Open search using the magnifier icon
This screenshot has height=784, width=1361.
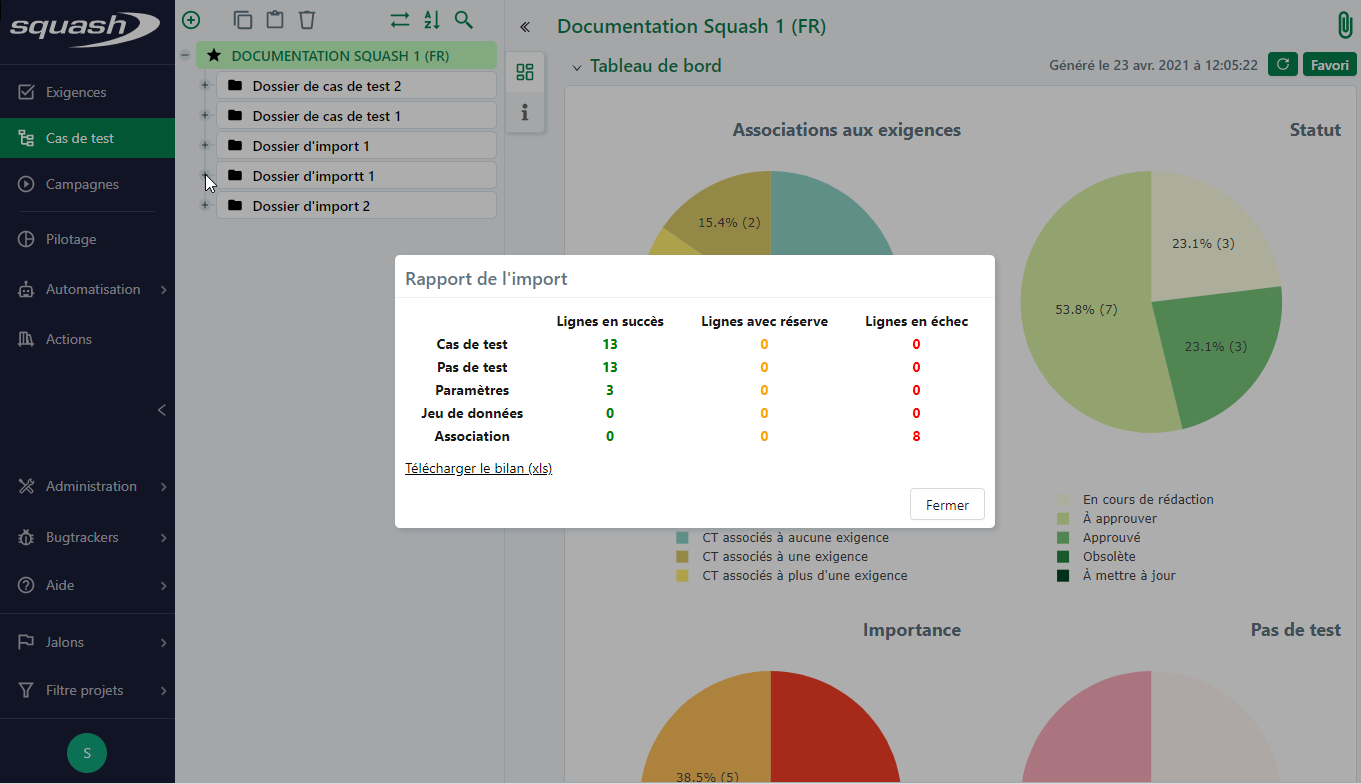pos(463,19)
